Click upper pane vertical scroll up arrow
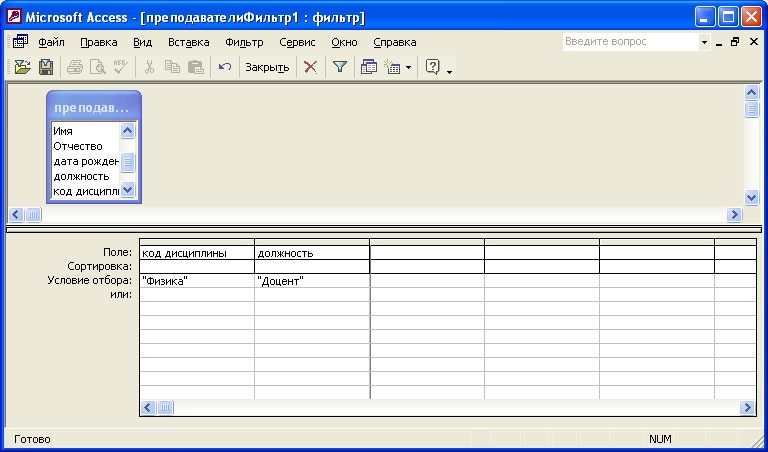The image size is (768, 452). [751, 92]
